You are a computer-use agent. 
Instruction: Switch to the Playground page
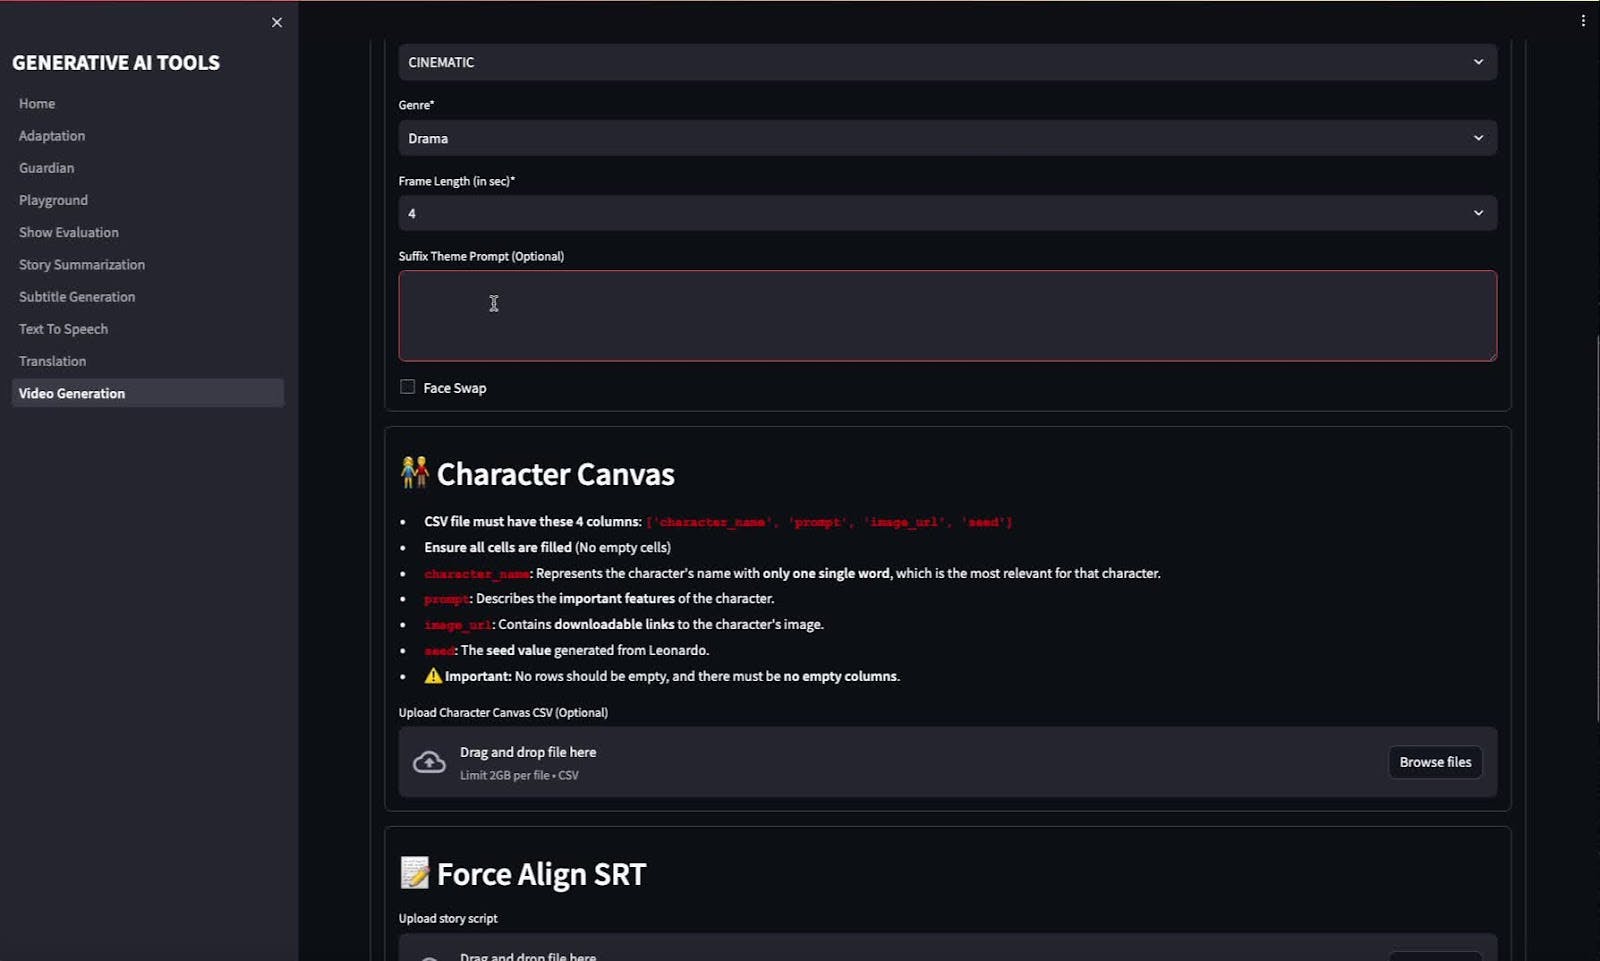coord(53,200)
